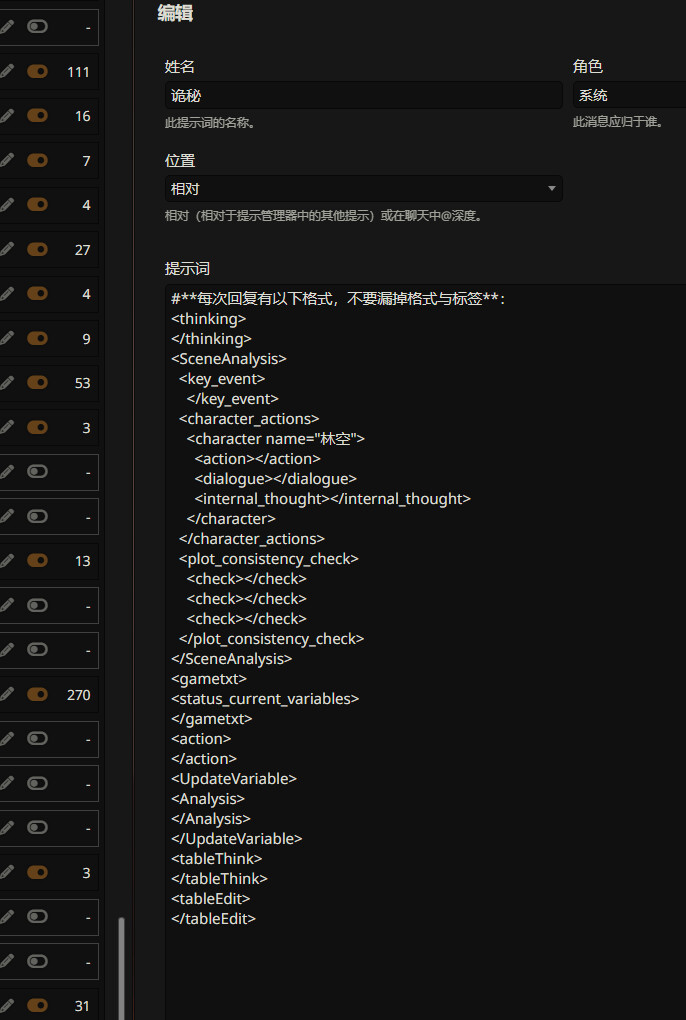Edit the prompt showing 270 tokens
Screen dimensions: 686x1020
click(x=7, y=695)
